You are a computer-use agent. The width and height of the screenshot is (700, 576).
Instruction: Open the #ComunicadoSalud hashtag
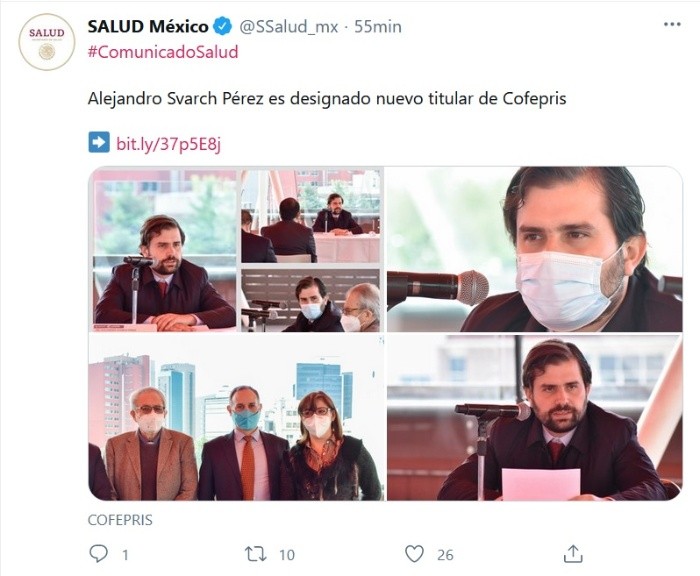[163, 52]
